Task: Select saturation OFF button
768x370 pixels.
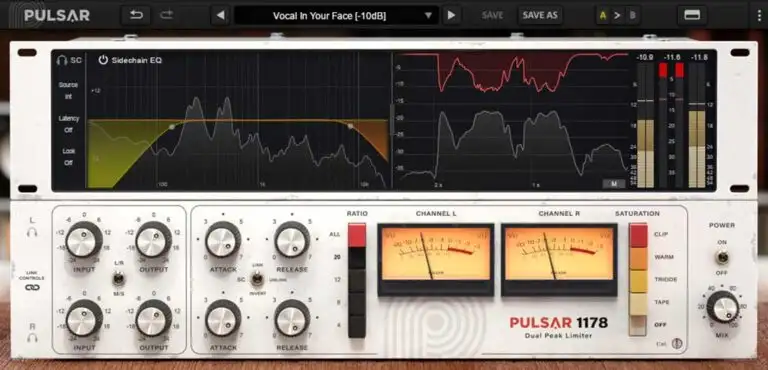Action: pos(638,326)
